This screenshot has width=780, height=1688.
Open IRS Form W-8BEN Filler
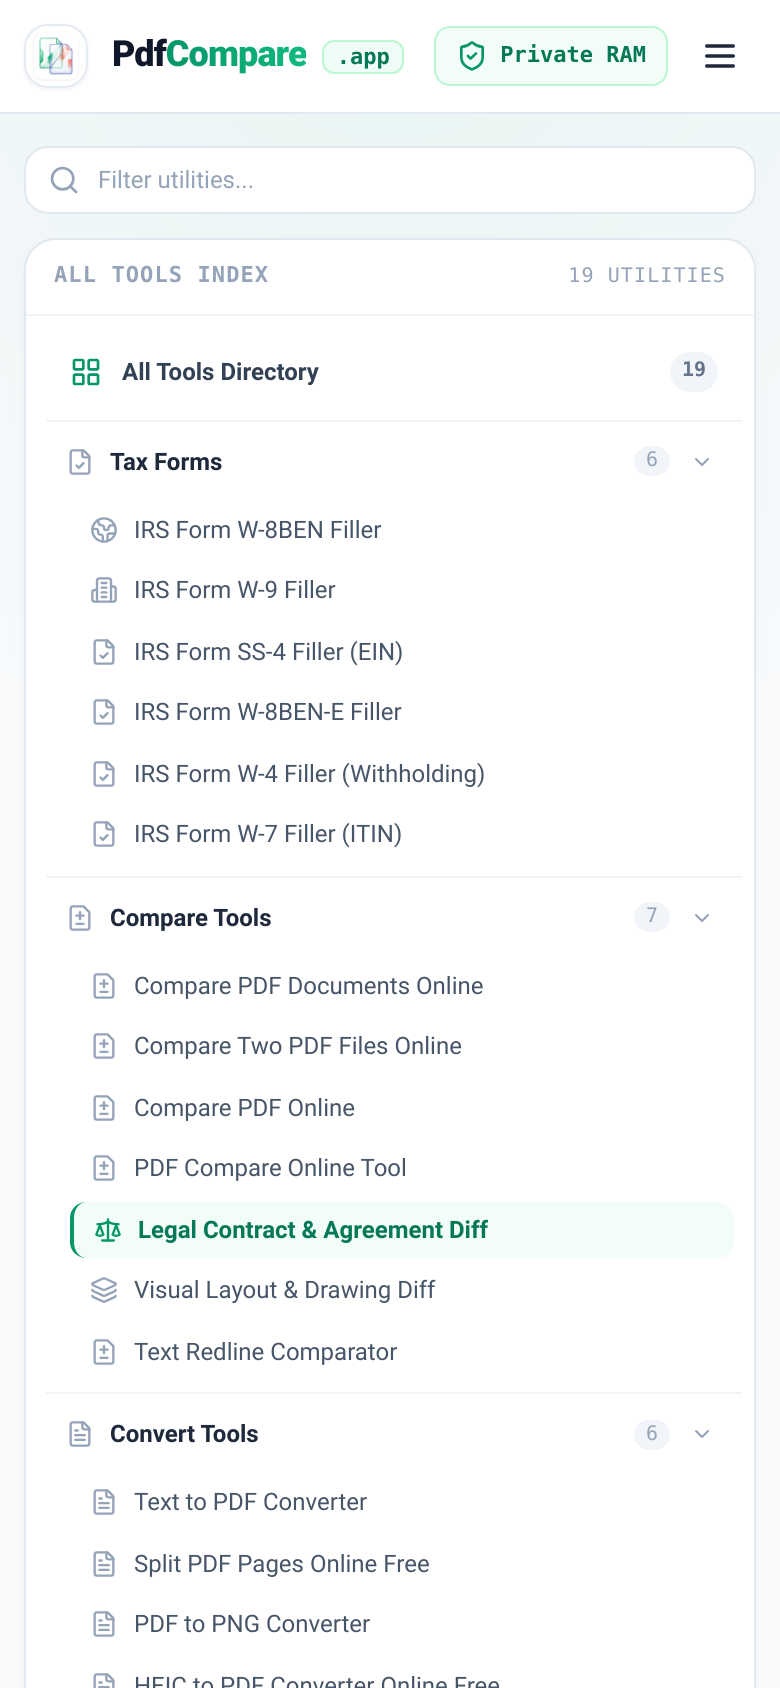(402, 530)
